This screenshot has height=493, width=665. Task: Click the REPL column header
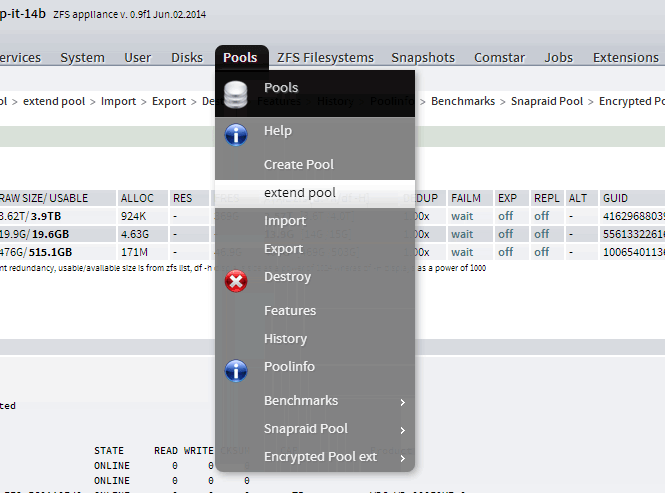(547, 198)
